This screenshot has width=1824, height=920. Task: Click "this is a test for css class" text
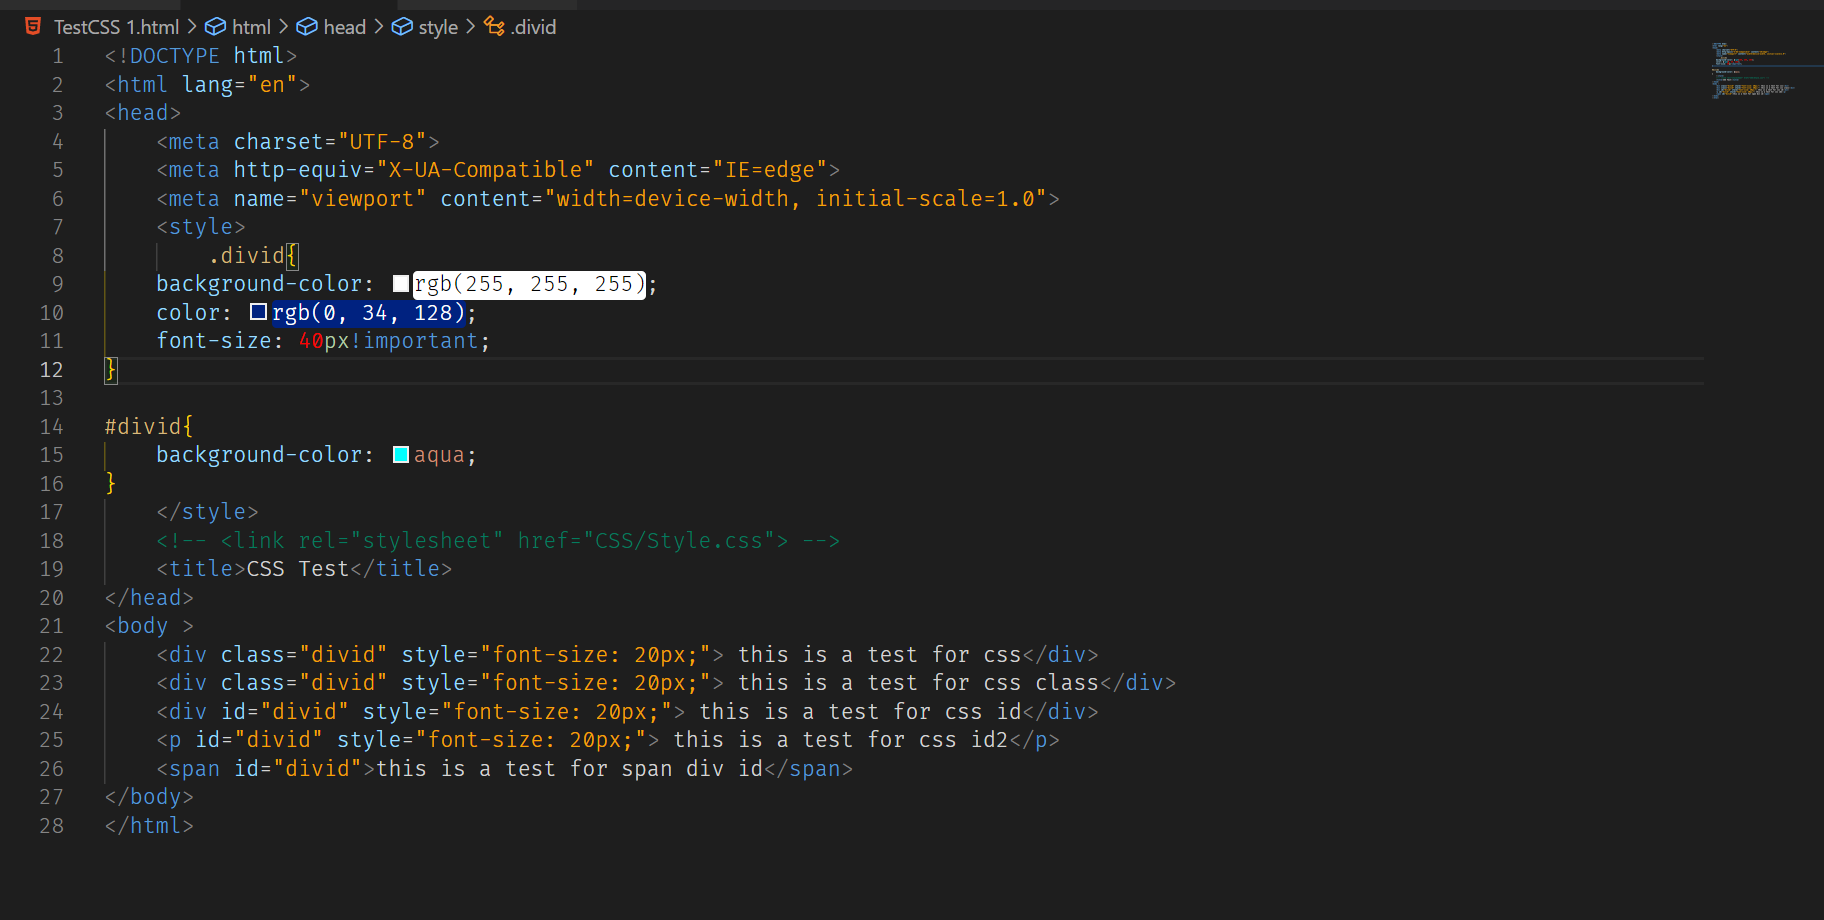click(x=919, y=683)
